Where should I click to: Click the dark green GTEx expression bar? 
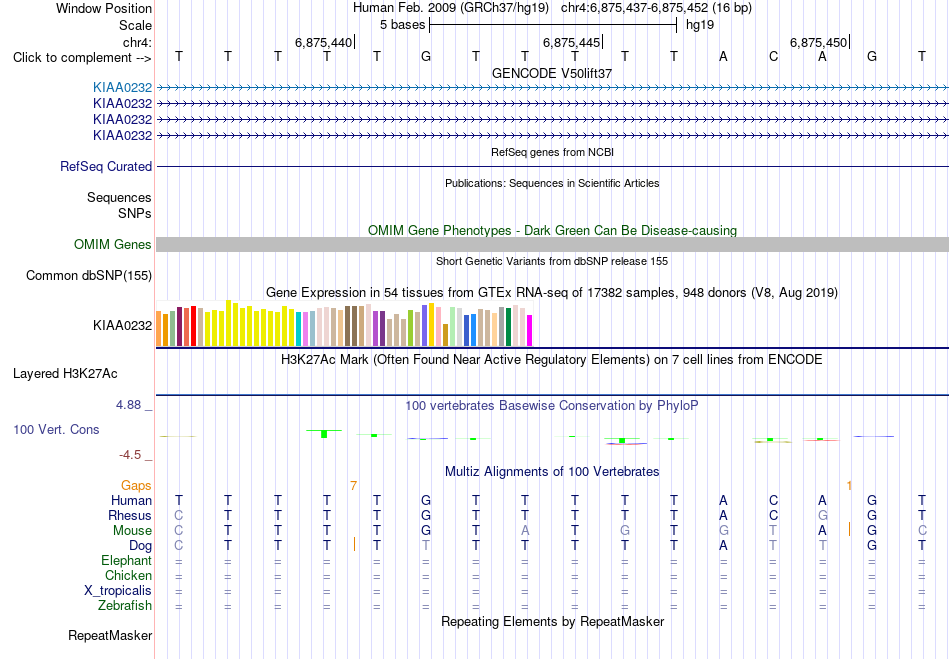point(508,328)
